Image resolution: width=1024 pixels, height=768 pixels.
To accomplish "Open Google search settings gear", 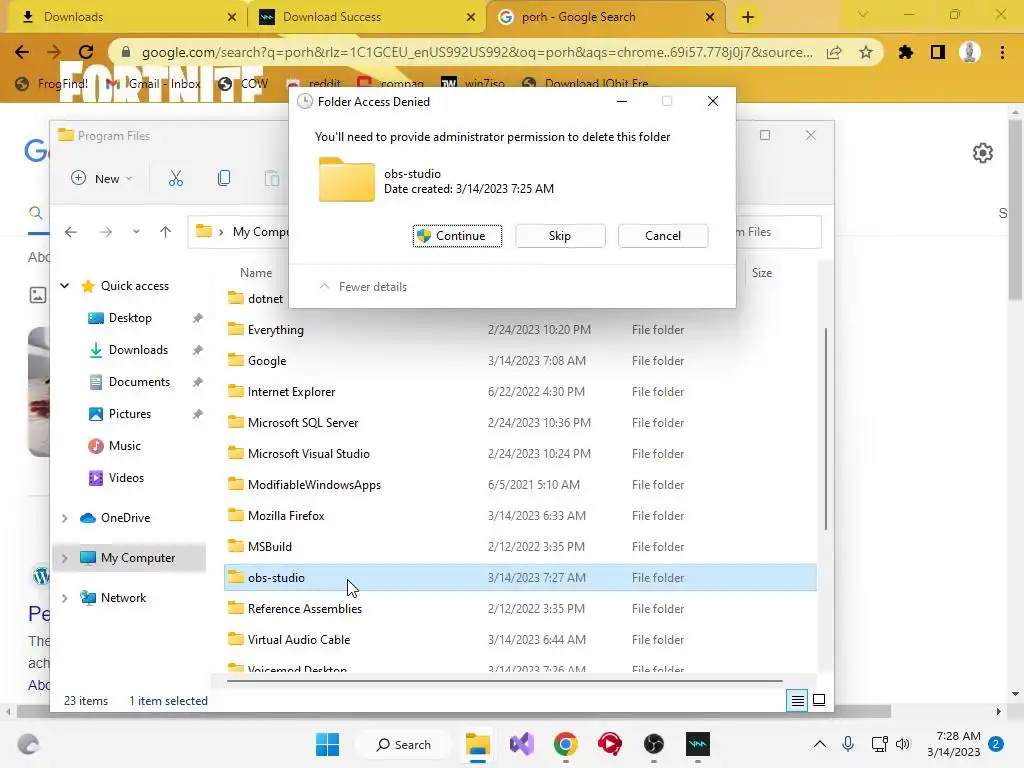I will [983, 153].
